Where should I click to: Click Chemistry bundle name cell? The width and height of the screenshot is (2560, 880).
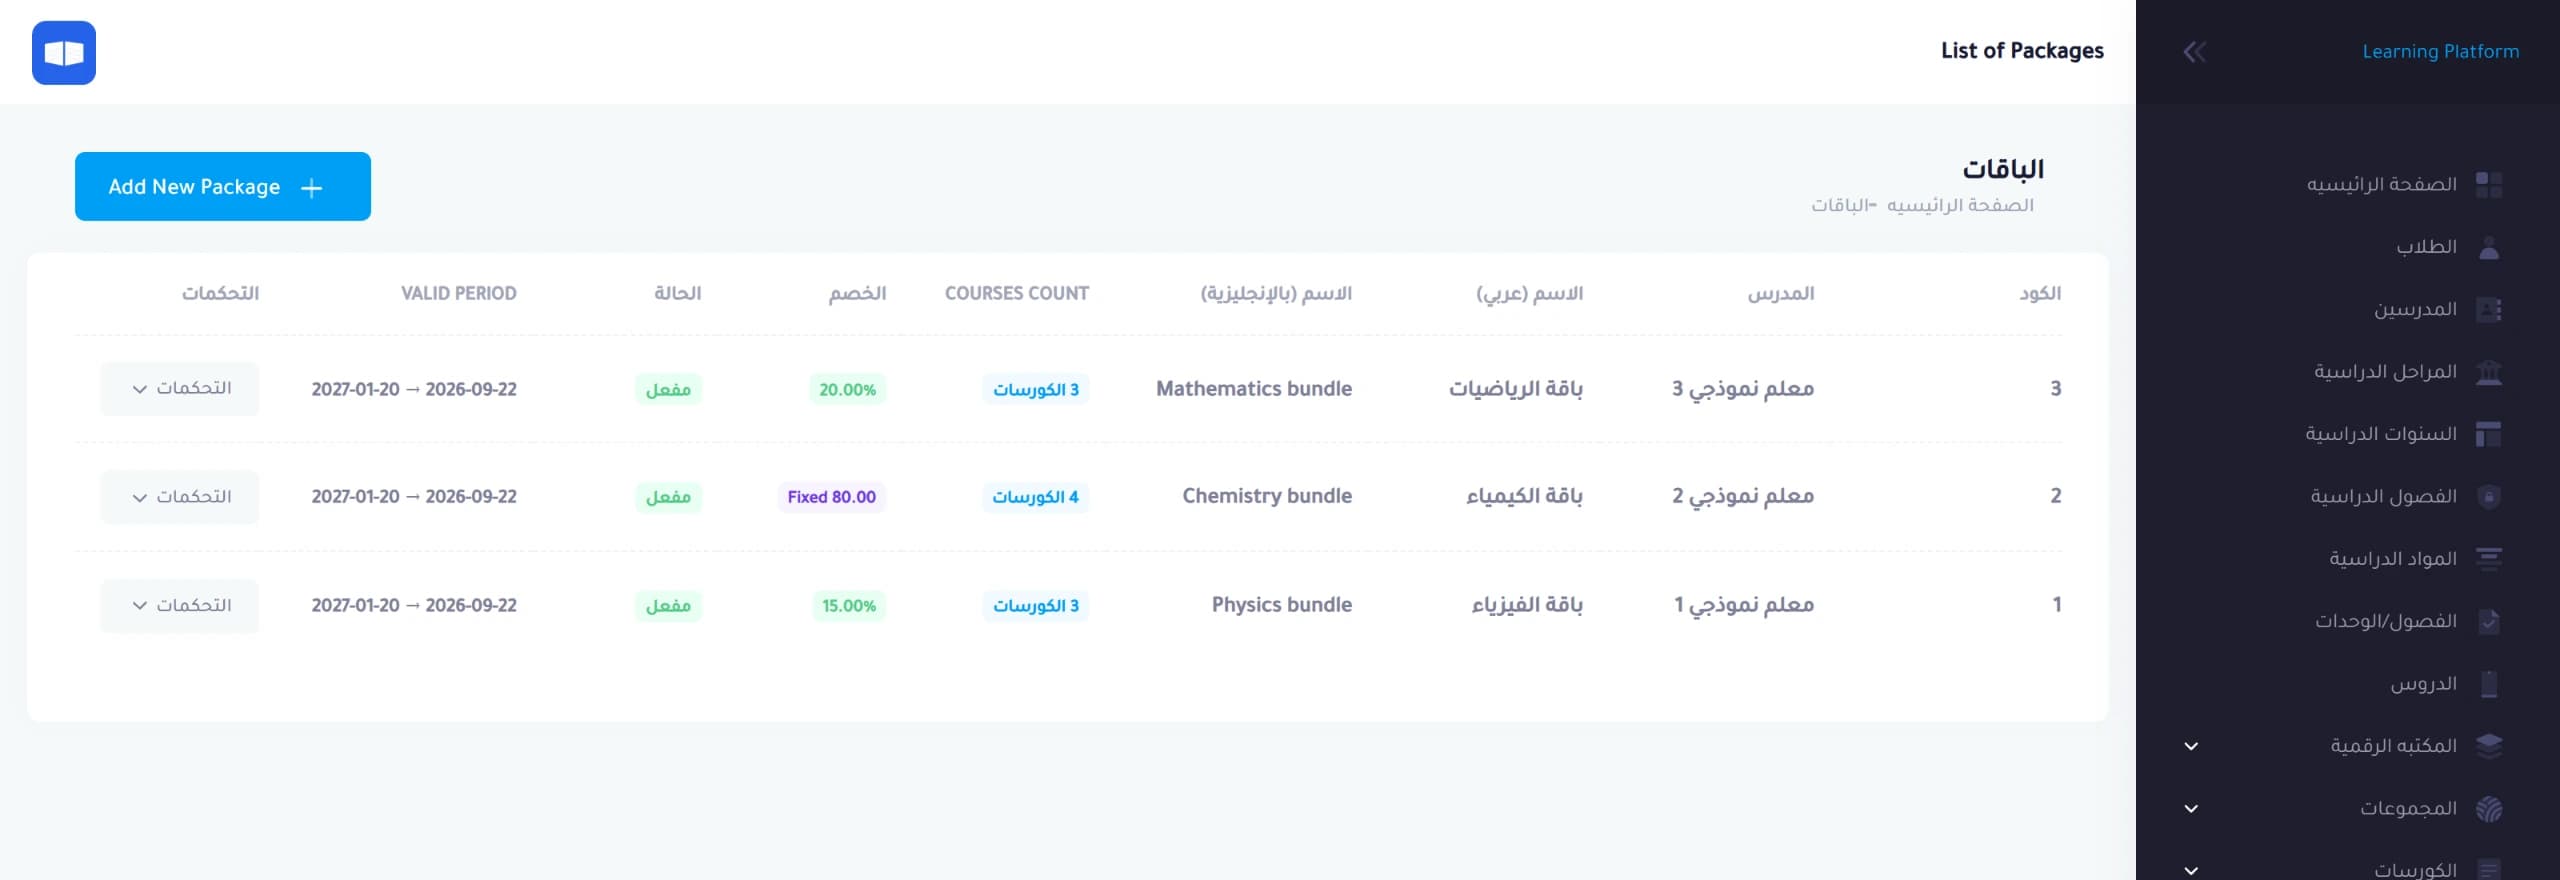pos(1267,496)
